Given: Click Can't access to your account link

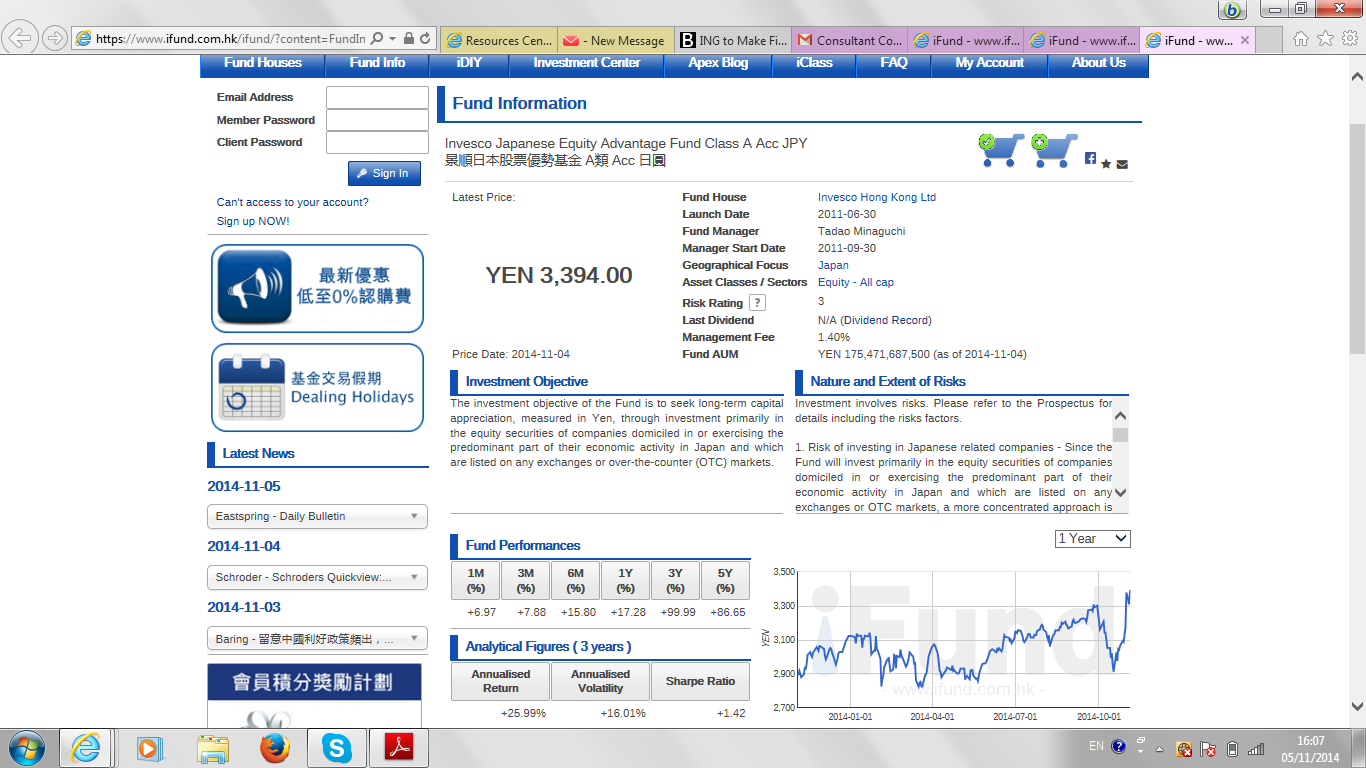Looking at the screenshot, I should (x=292, y=202).
